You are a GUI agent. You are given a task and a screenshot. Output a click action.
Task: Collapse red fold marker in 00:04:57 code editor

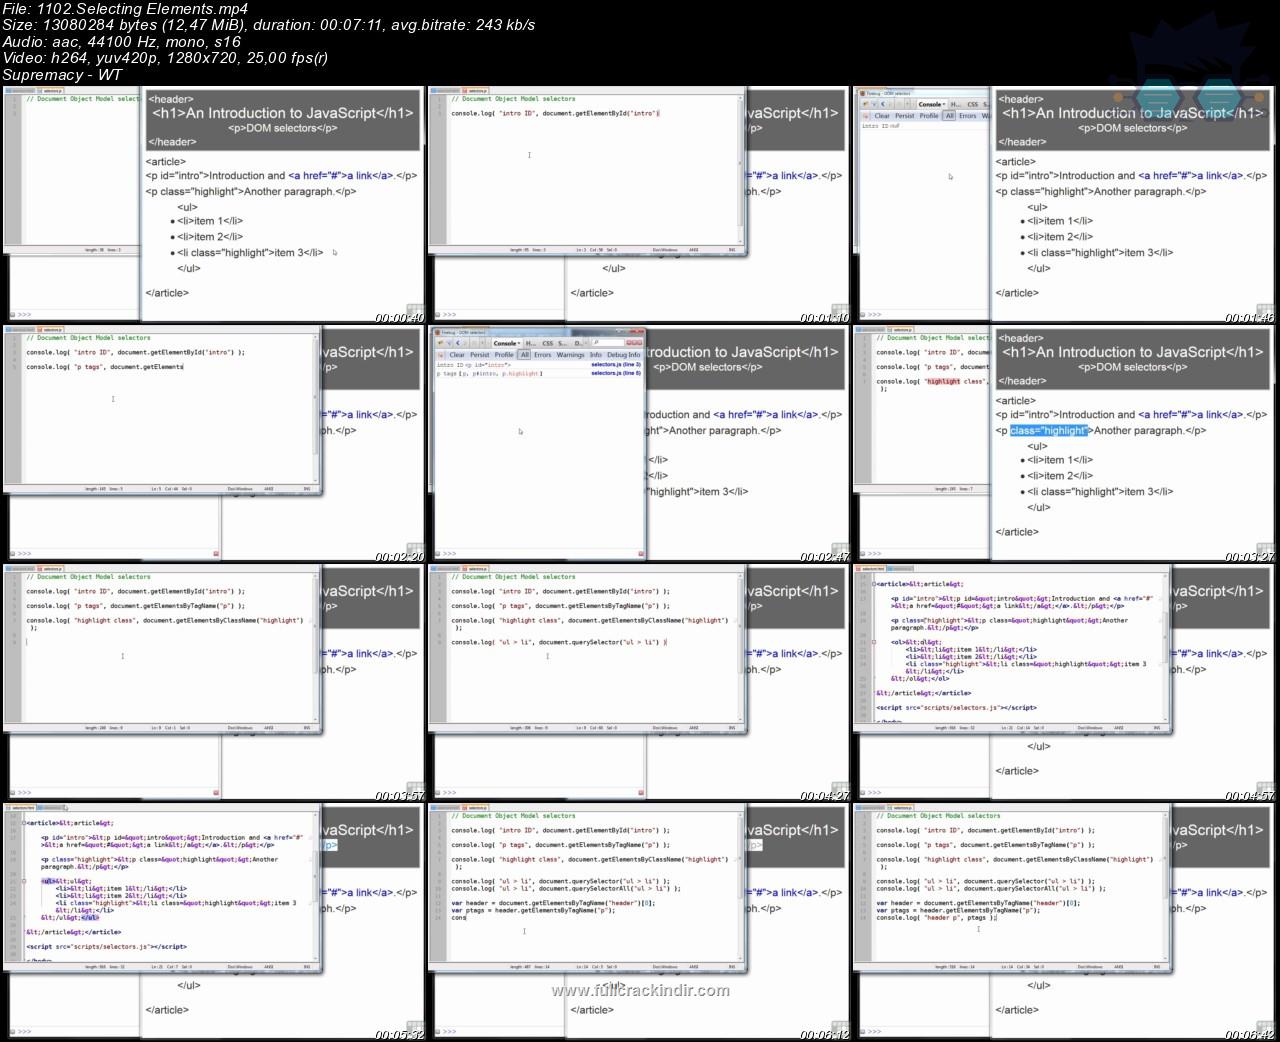[873, 642]
